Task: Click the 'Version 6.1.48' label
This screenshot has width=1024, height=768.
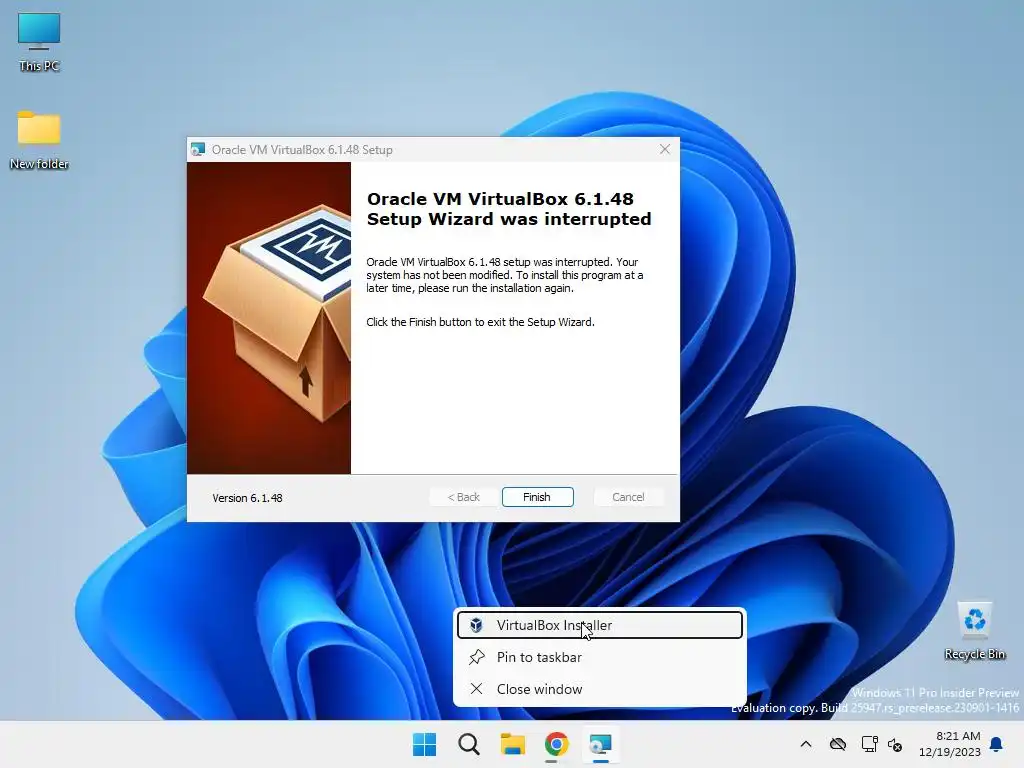Action: click(247, 498)
